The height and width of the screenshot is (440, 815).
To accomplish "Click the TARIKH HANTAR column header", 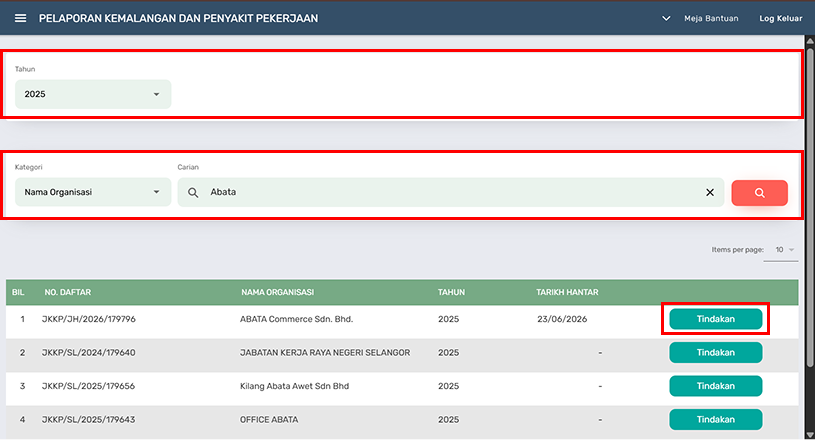I will (567, 292).
